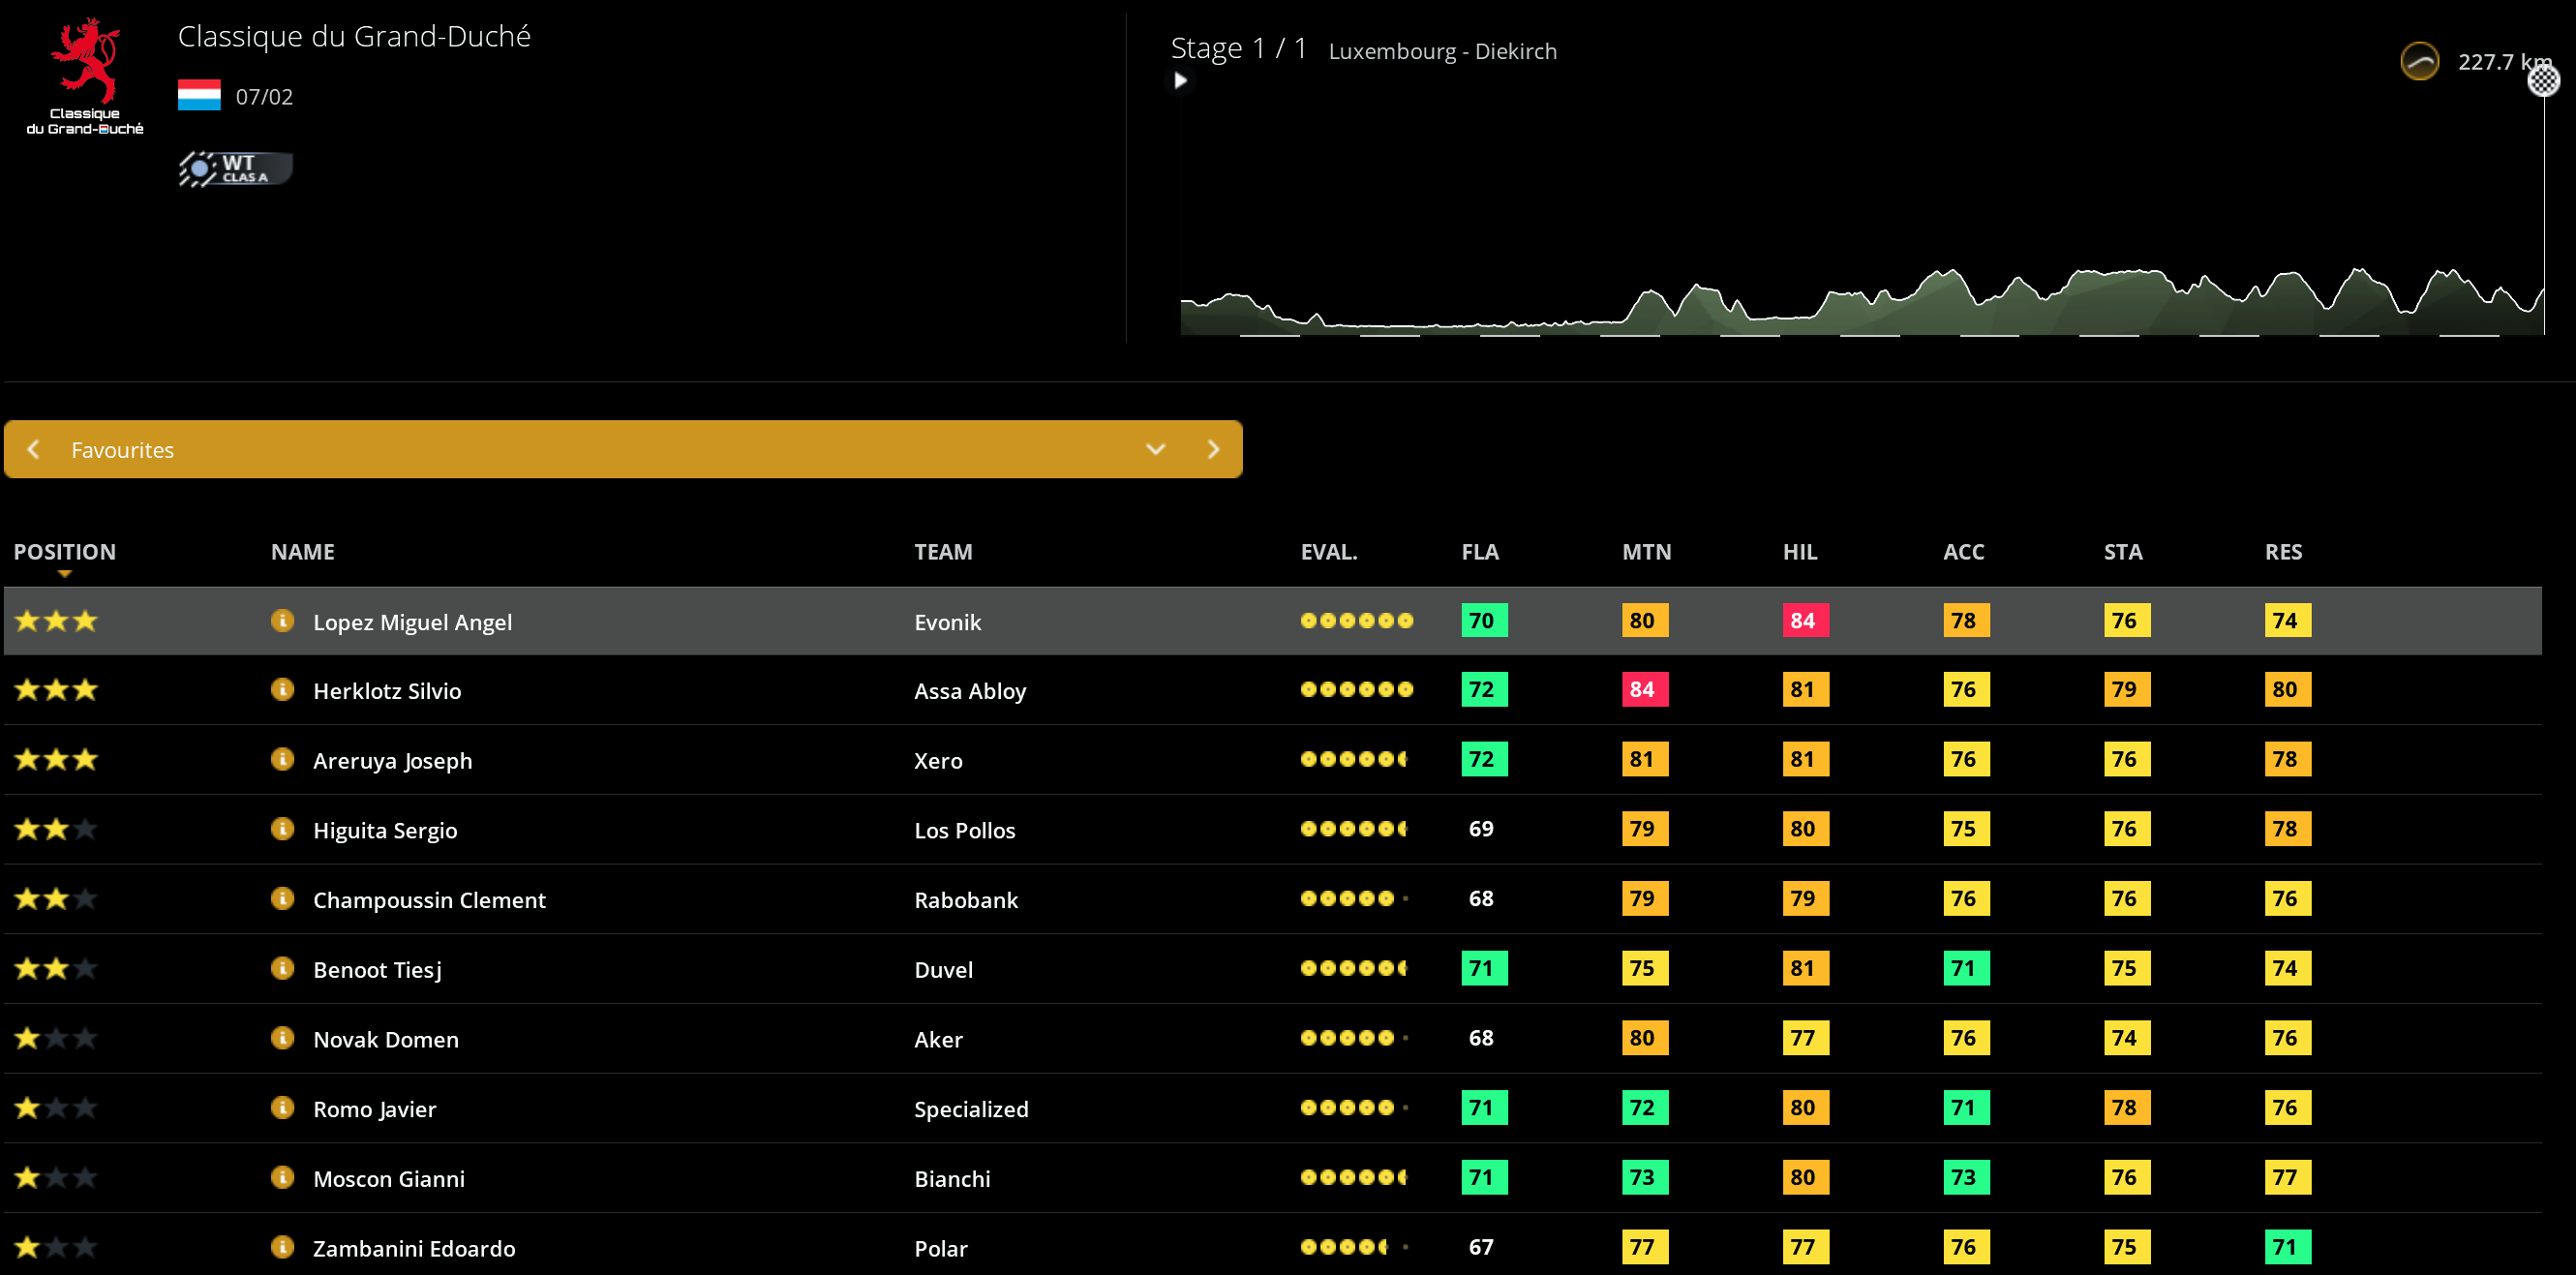This screenshot has height=1275, width=2576.
Task: Sort by TEAM column header
Action: click(x=943, y=552)
